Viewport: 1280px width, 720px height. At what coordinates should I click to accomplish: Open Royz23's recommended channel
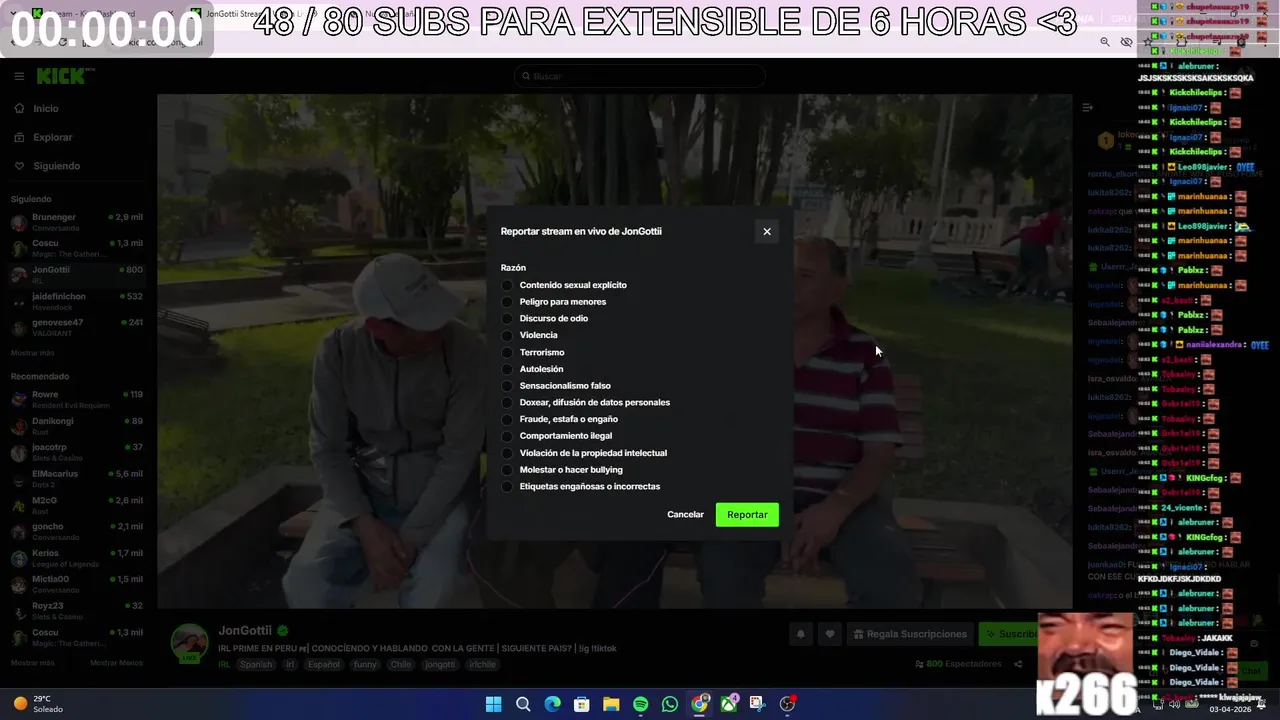pos(78,611)
